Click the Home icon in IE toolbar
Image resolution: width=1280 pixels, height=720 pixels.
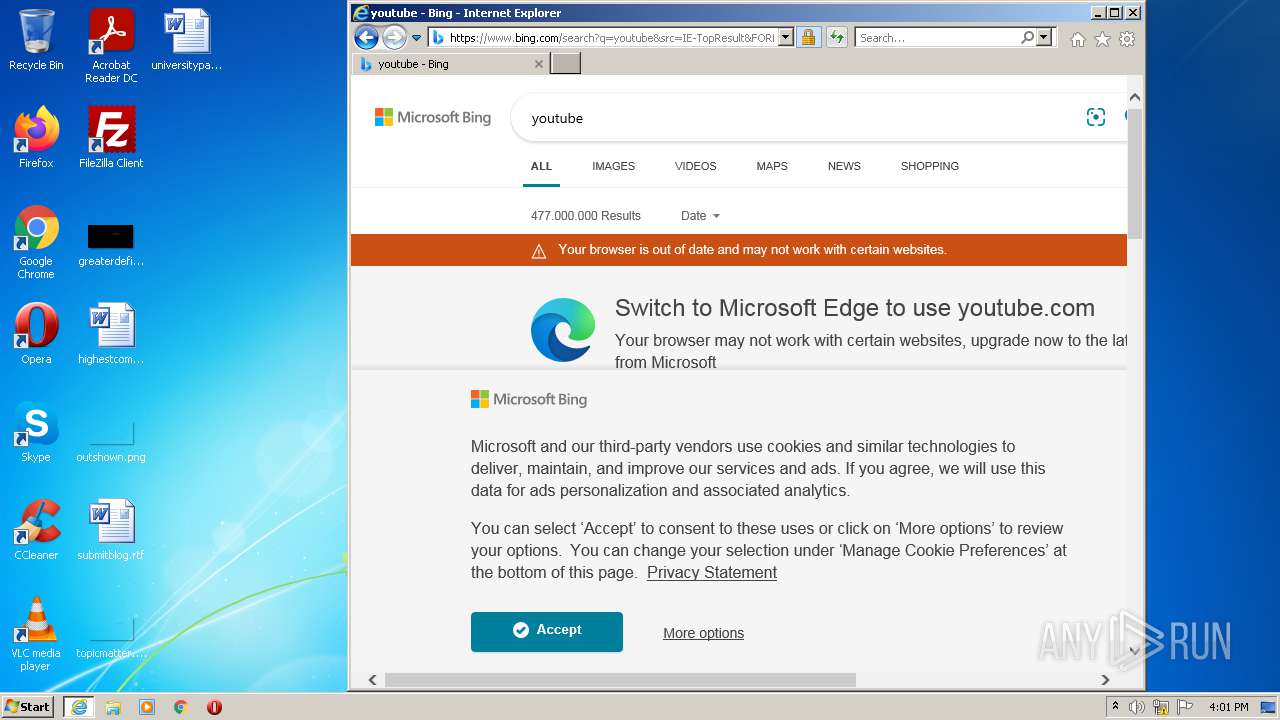point(1077,39)
